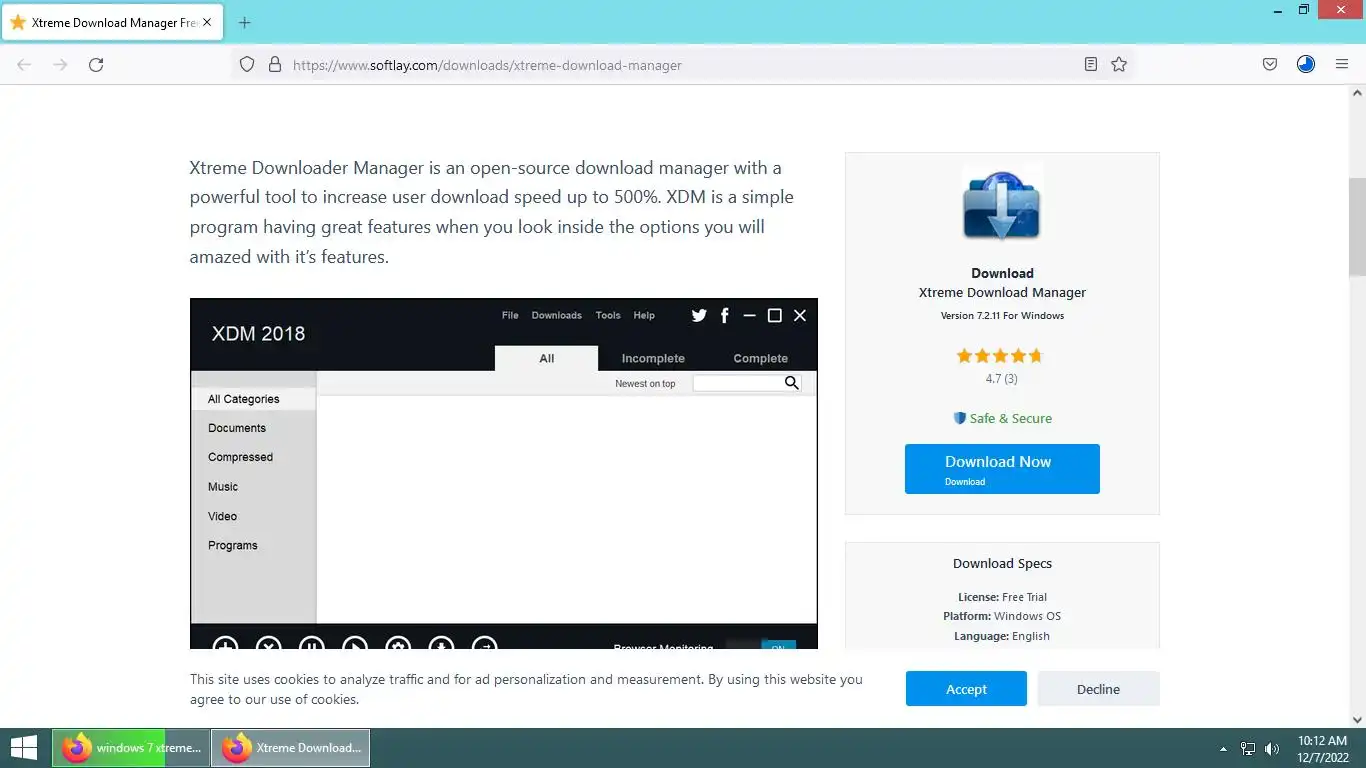This screenshot has width=1366, height=768.
Task: Click Newest on top sort label
Action: [645, 383]
